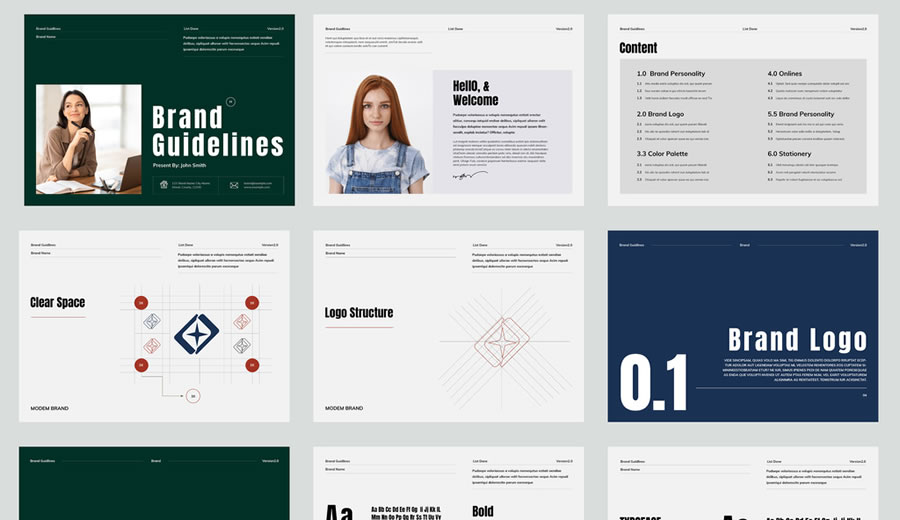Click the 'Brand Guidelines' cover title
The height and width of the screenshot is (520, 900).
click(218, 131)
